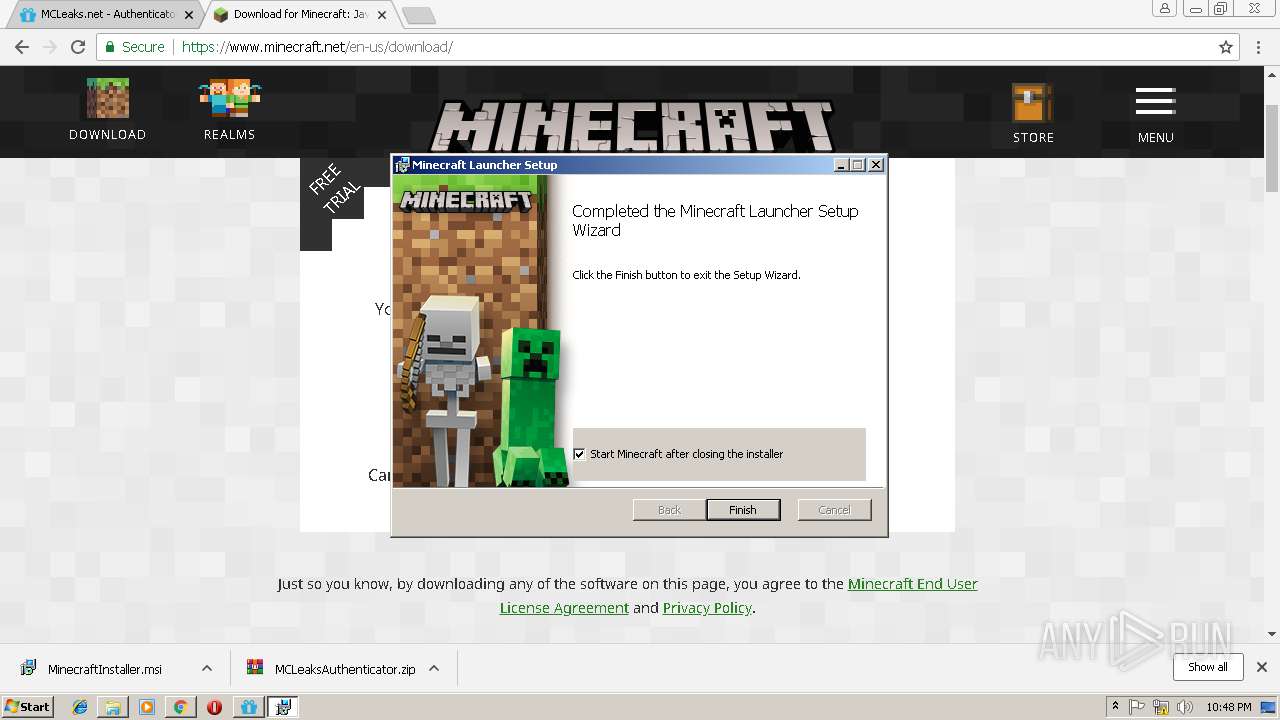Click the disabled Back button in setup
Image resolution: width=1280 pixels, height=720 pixels.
[669, 510]
